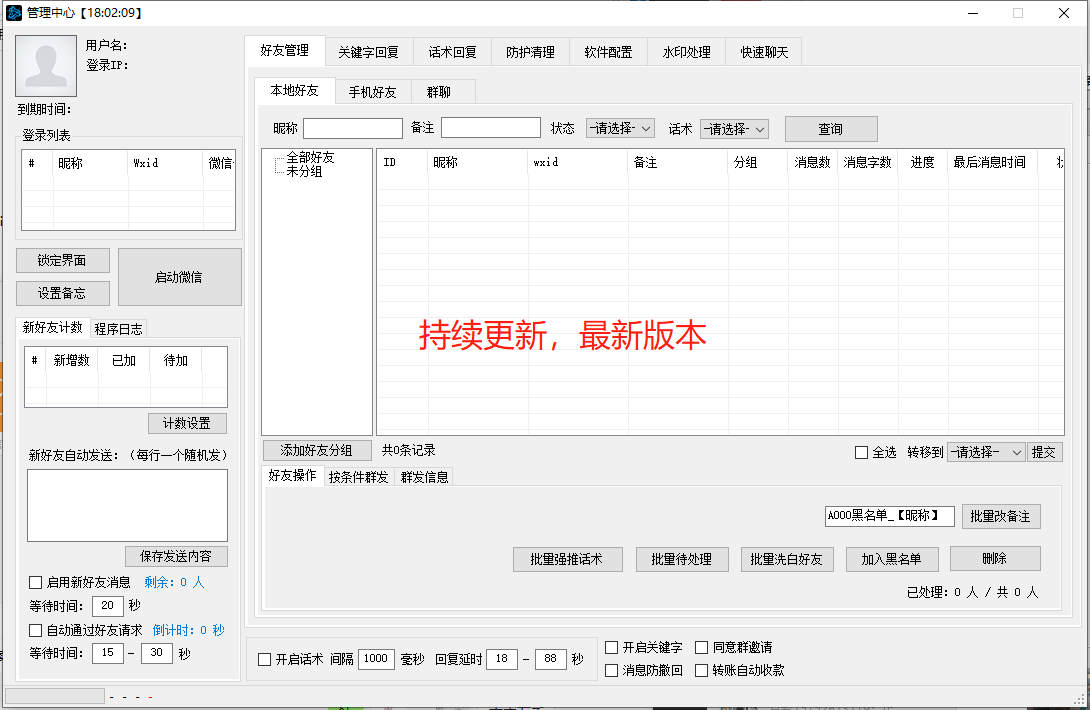This screenshot has height=710, width=1090.
Task: Click the 间隔 field showing 1000
Action: (x=376, y=659)
